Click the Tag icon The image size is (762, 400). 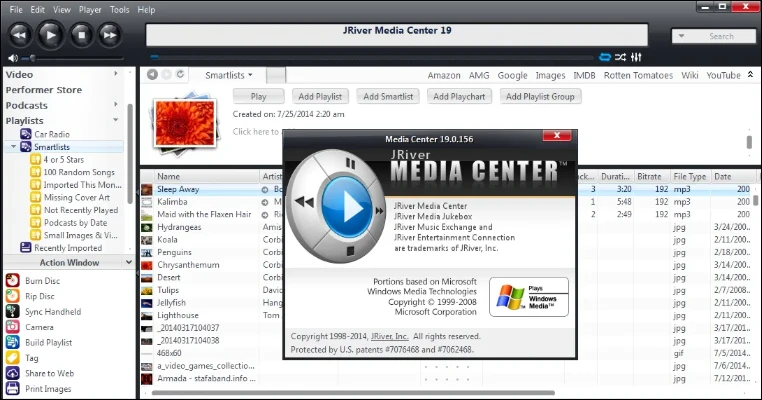(13, 358)
